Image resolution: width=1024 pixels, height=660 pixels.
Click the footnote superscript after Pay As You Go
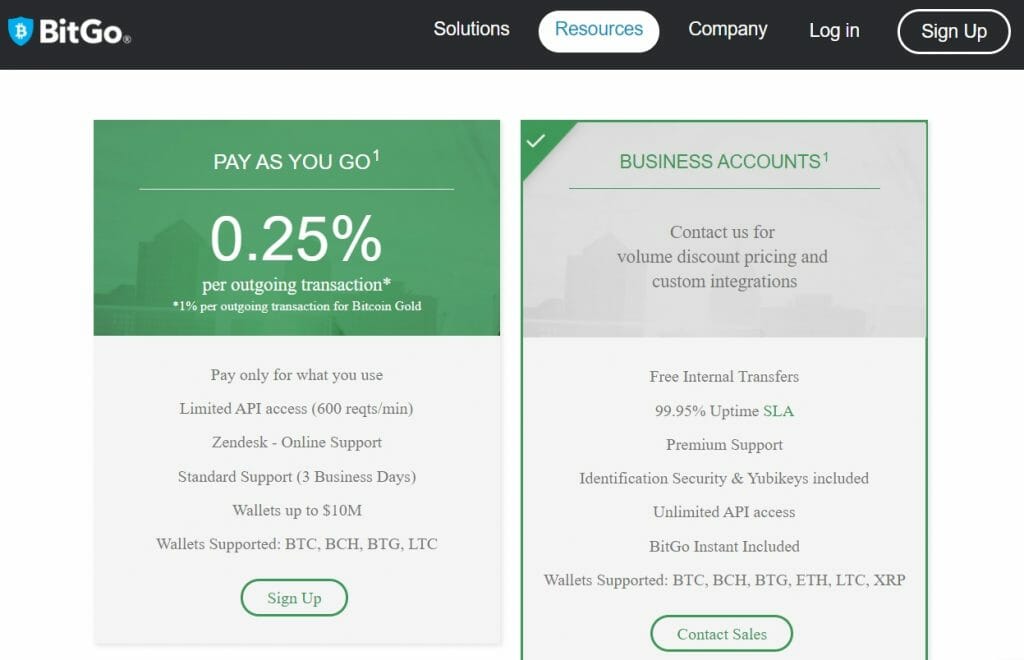[376, 156]
